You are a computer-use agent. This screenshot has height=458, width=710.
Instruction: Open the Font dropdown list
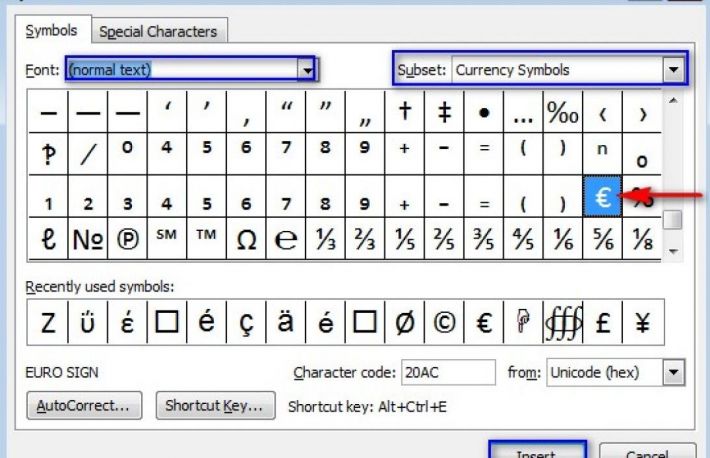309,69
